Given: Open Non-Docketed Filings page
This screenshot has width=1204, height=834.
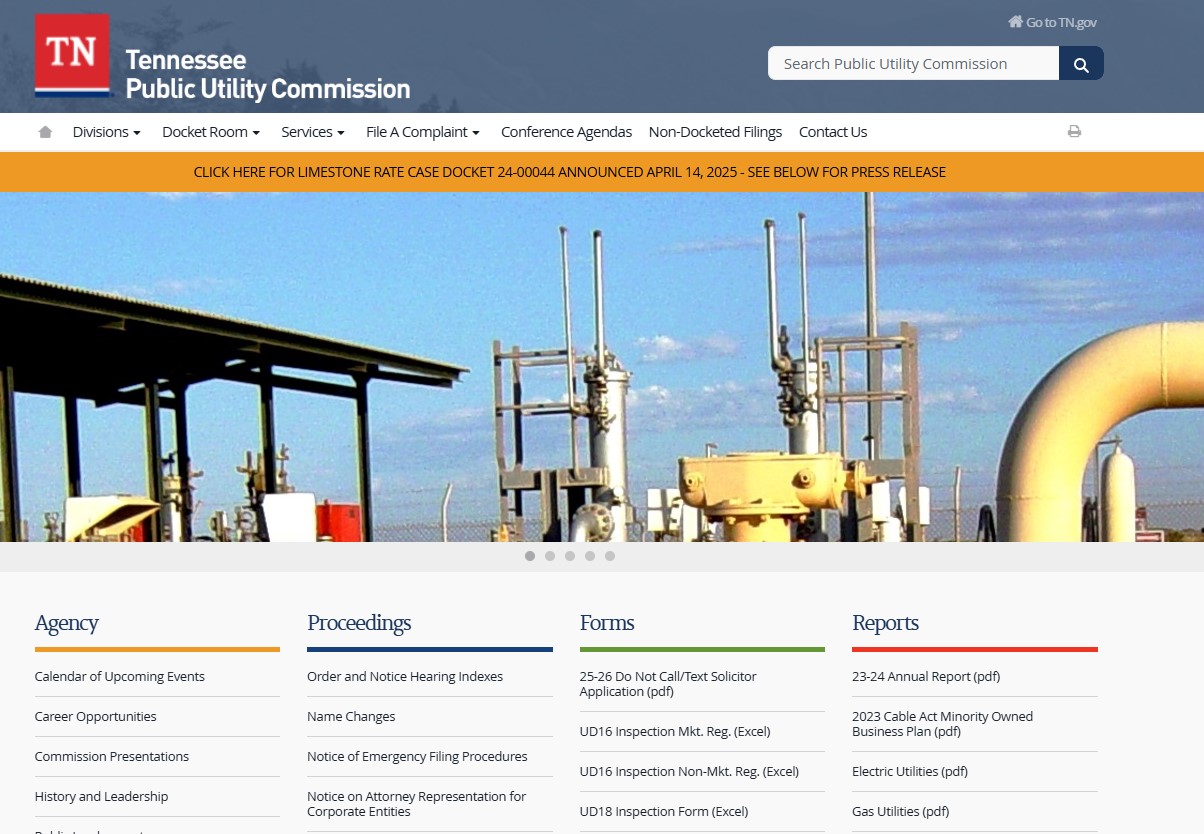Looking at the screenshot, I should [715, 132].
